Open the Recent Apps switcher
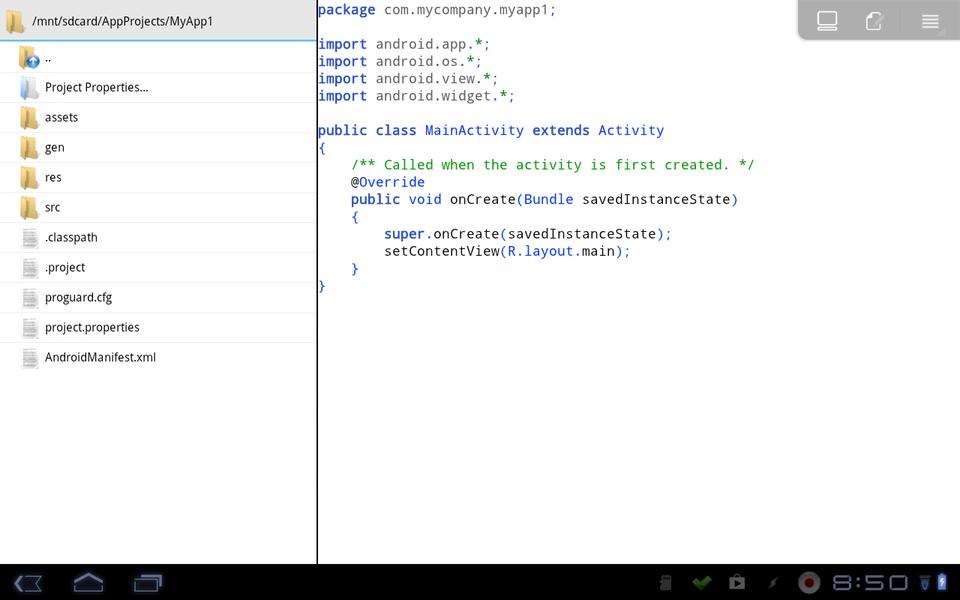Viewport: 960px width, 600px height. coord(148,582)
